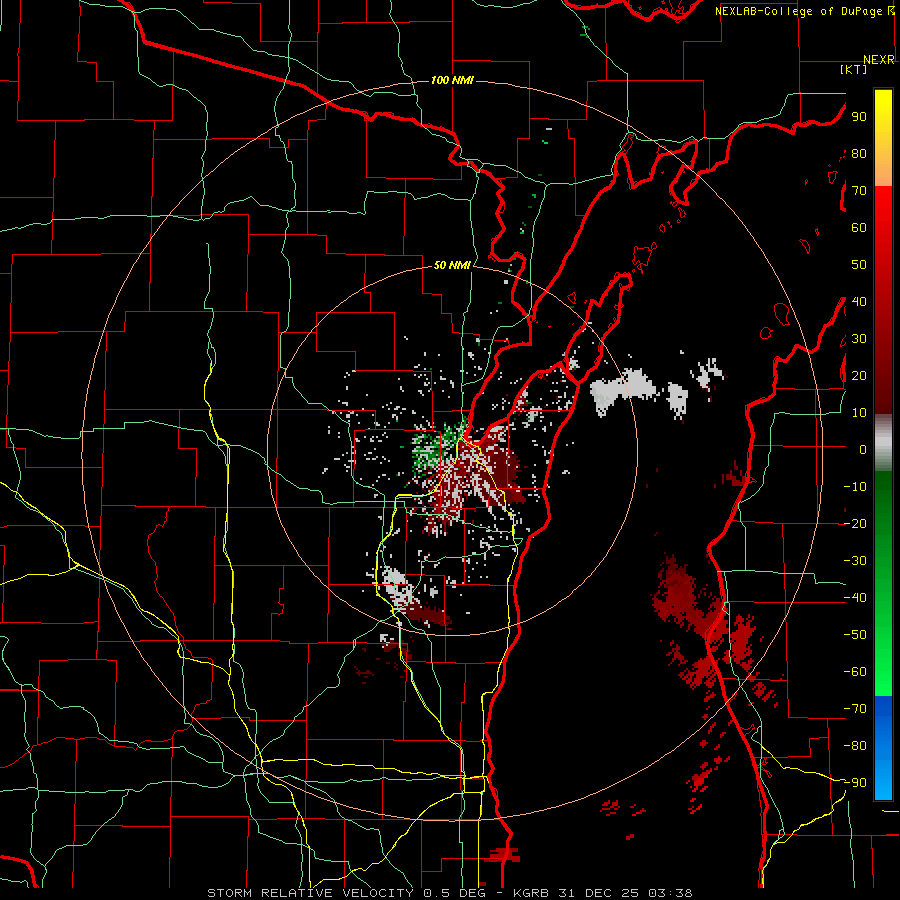The width and height of the screenshot is (900, 900).
Task: Click the 40 value on velocity scale
Action: click(859, 302)
